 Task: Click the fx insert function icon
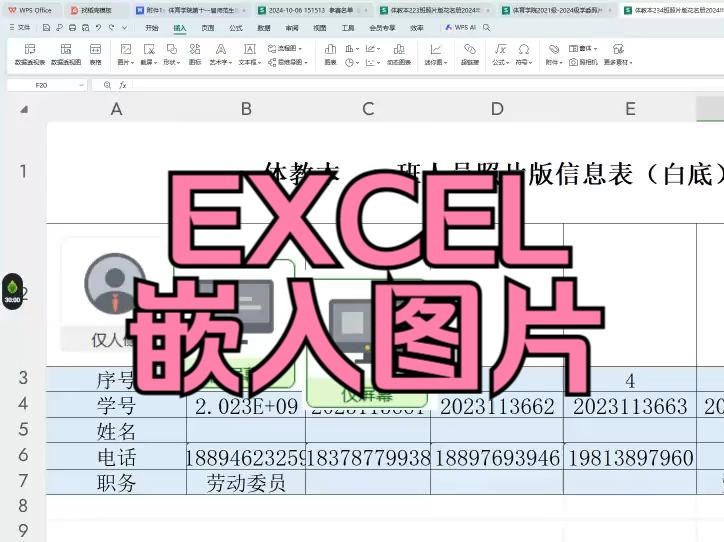(123, 85)
